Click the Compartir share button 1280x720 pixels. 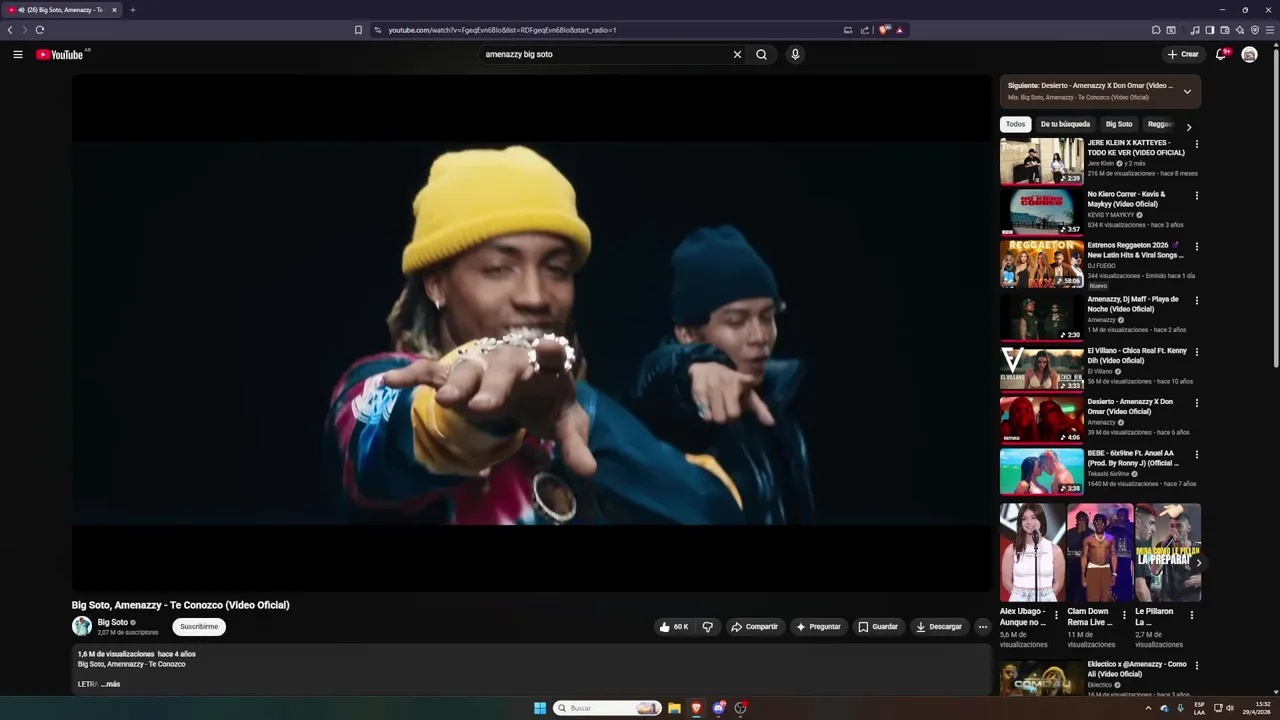coord(754,627)
